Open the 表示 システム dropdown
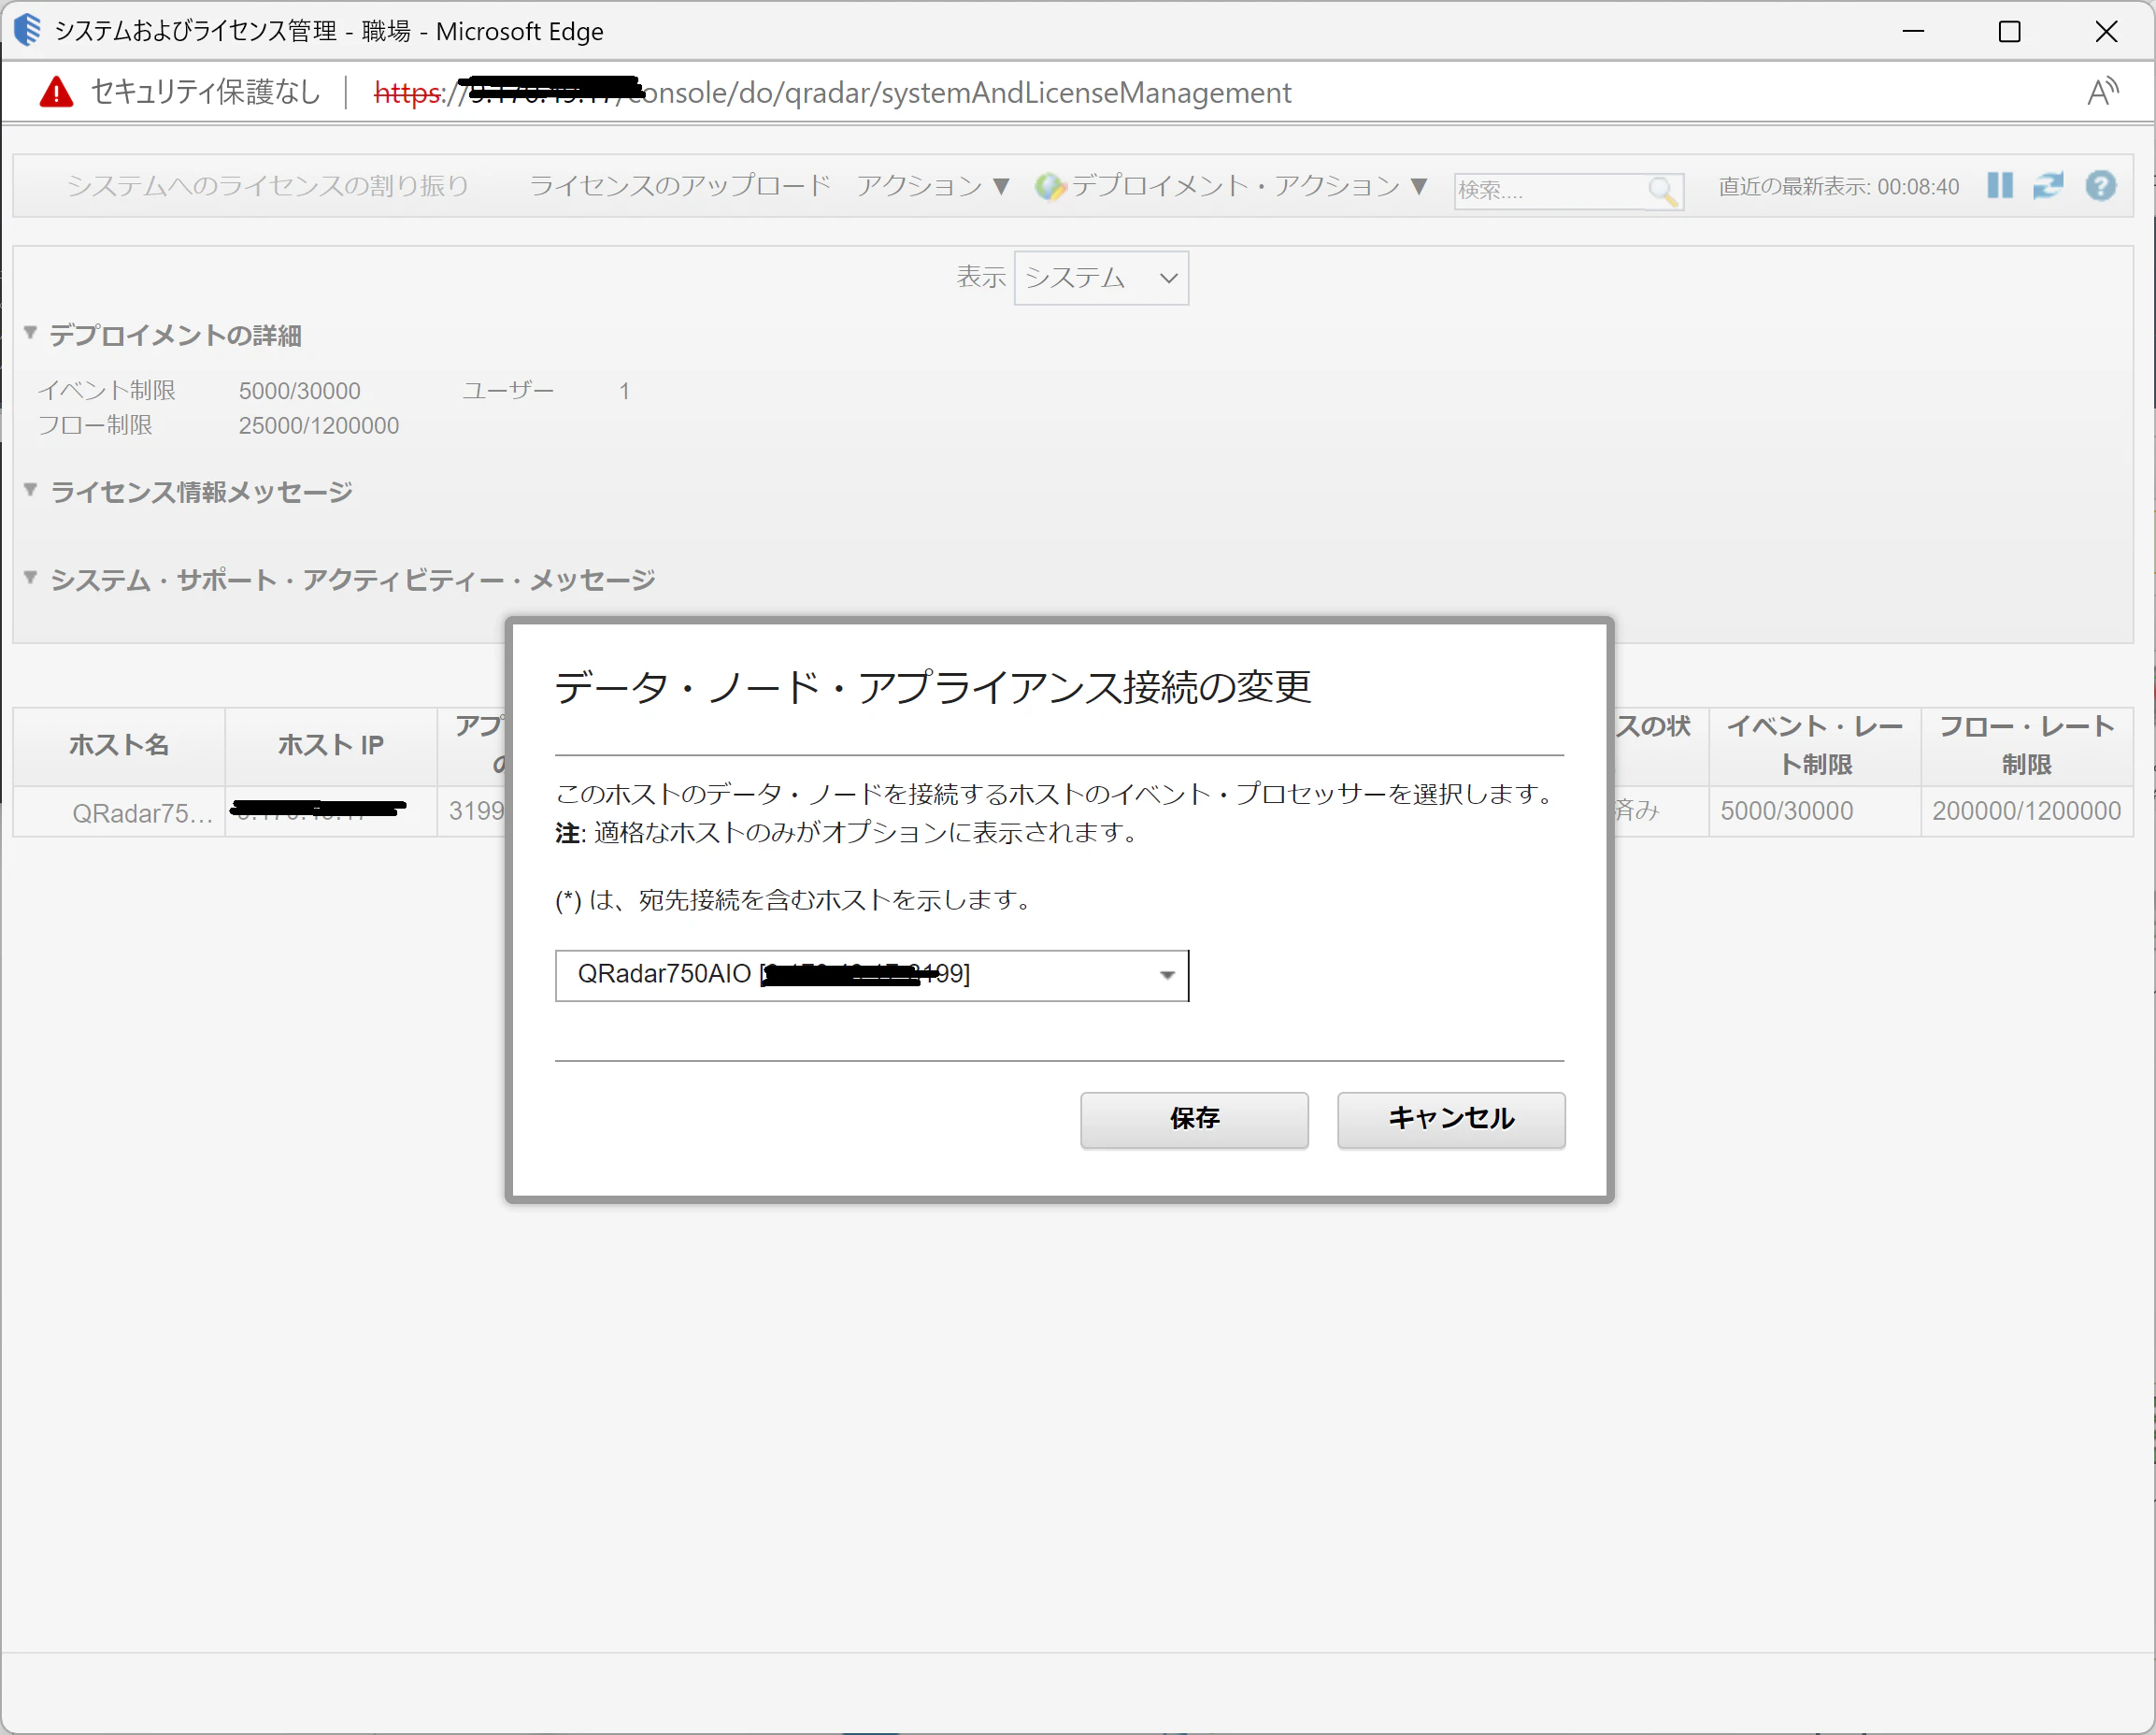The height and width of the screenshot is (1735, 2156). point(1100,277)
